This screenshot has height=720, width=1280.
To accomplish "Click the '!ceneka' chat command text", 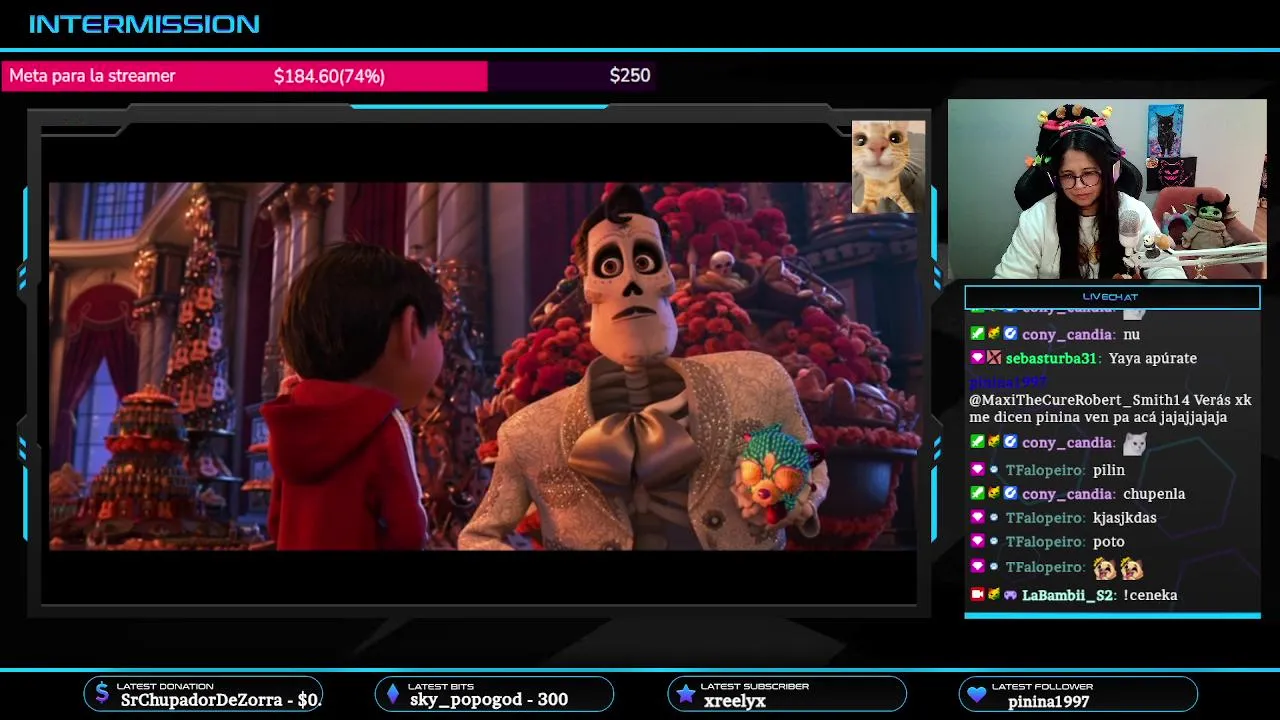I will (1150, 595).
